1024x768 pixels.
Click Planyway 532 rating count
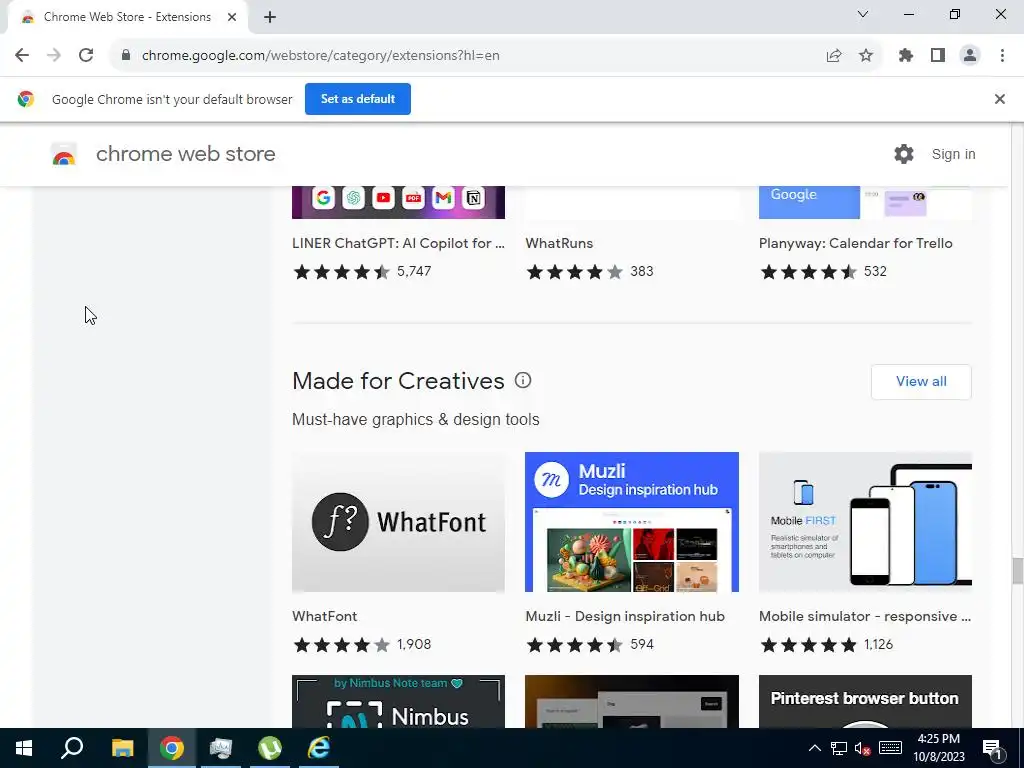[875, 271]
